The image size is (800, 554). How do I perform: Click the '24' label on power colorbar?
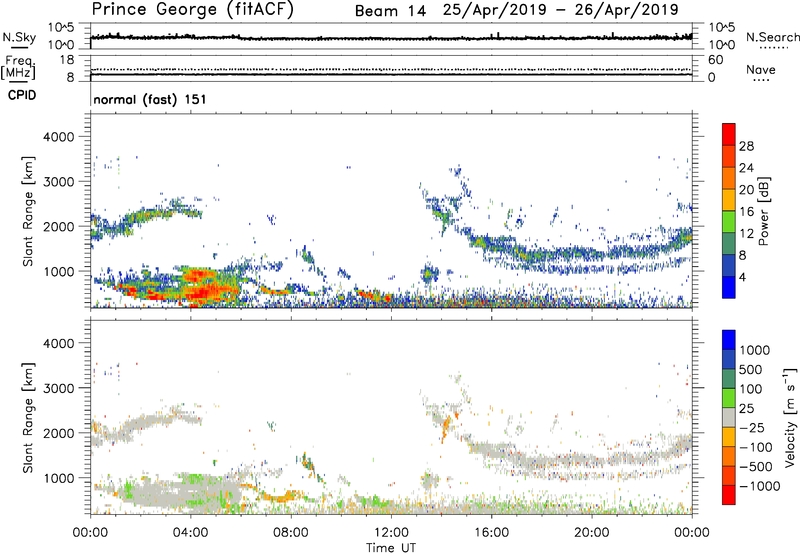tap(746, 168)
